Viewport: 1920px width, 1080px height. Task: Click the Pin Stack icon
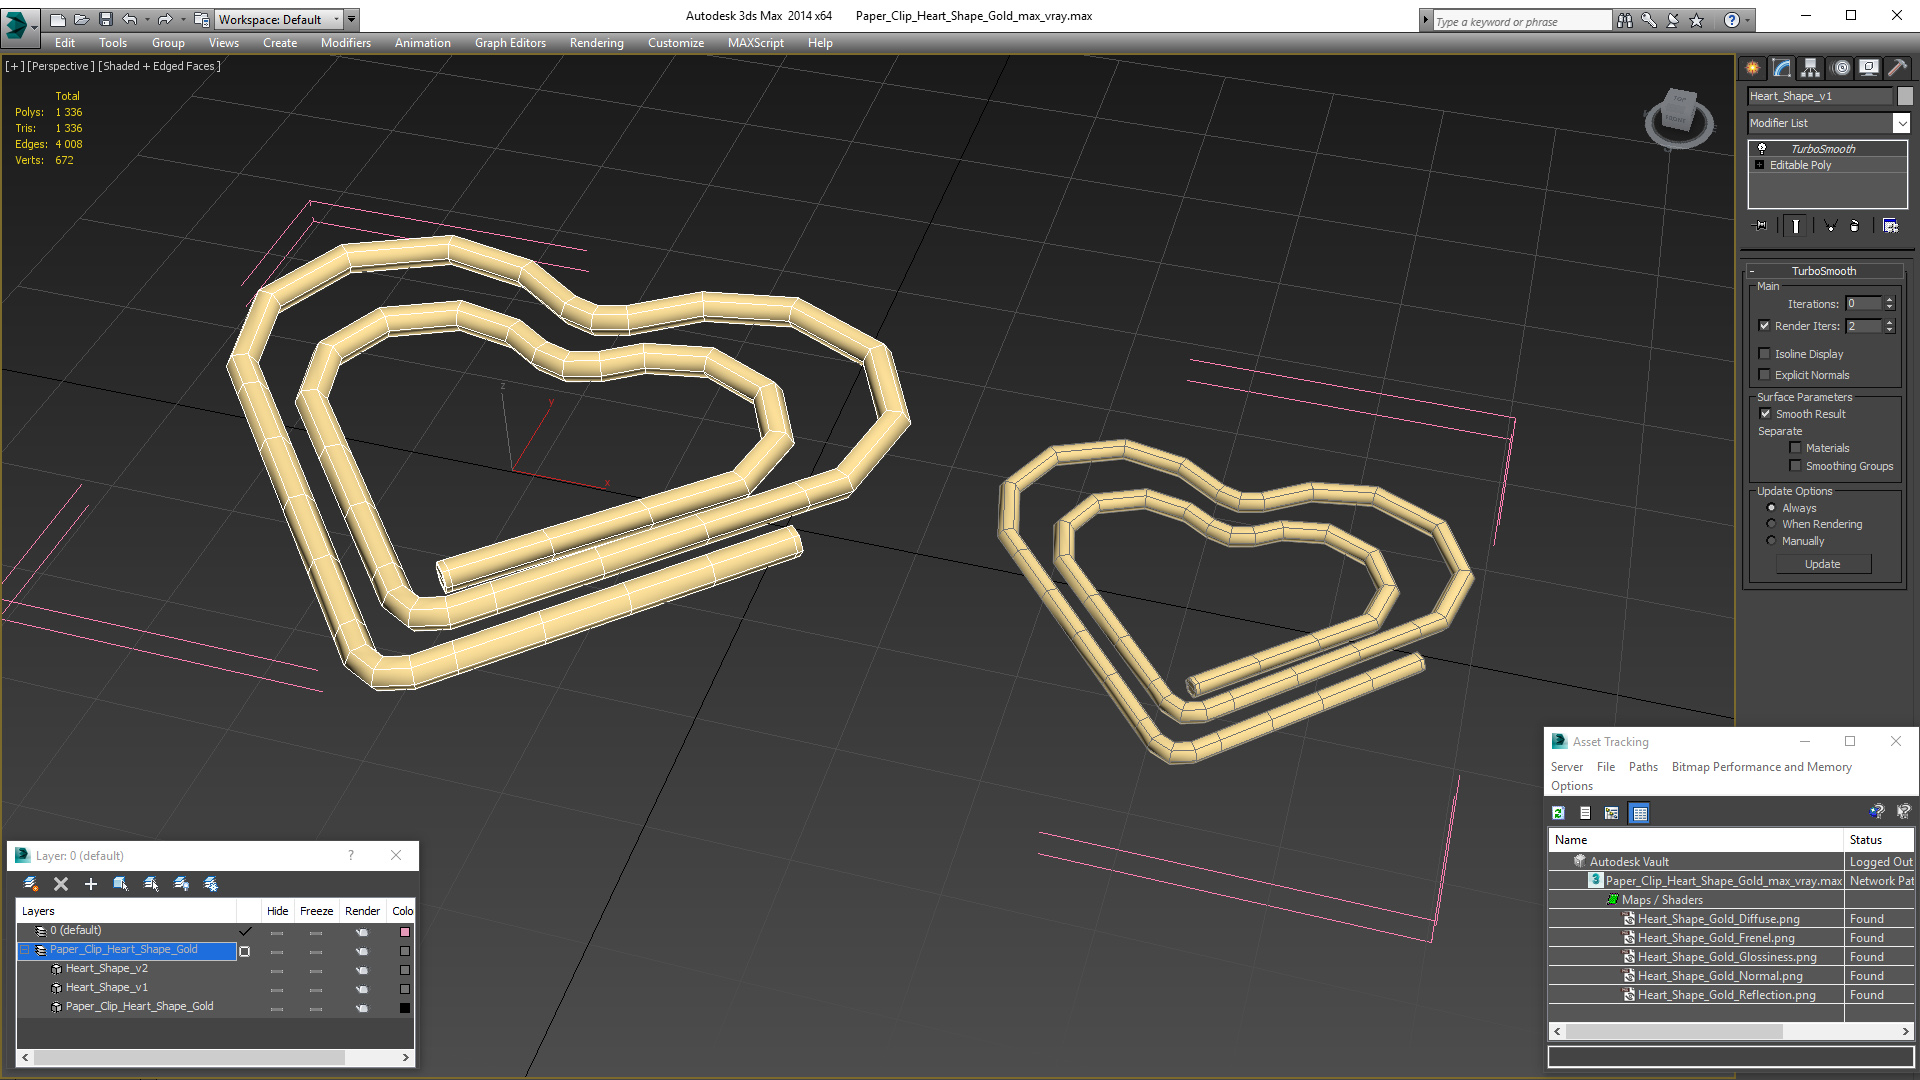(x=1761, y=226)
